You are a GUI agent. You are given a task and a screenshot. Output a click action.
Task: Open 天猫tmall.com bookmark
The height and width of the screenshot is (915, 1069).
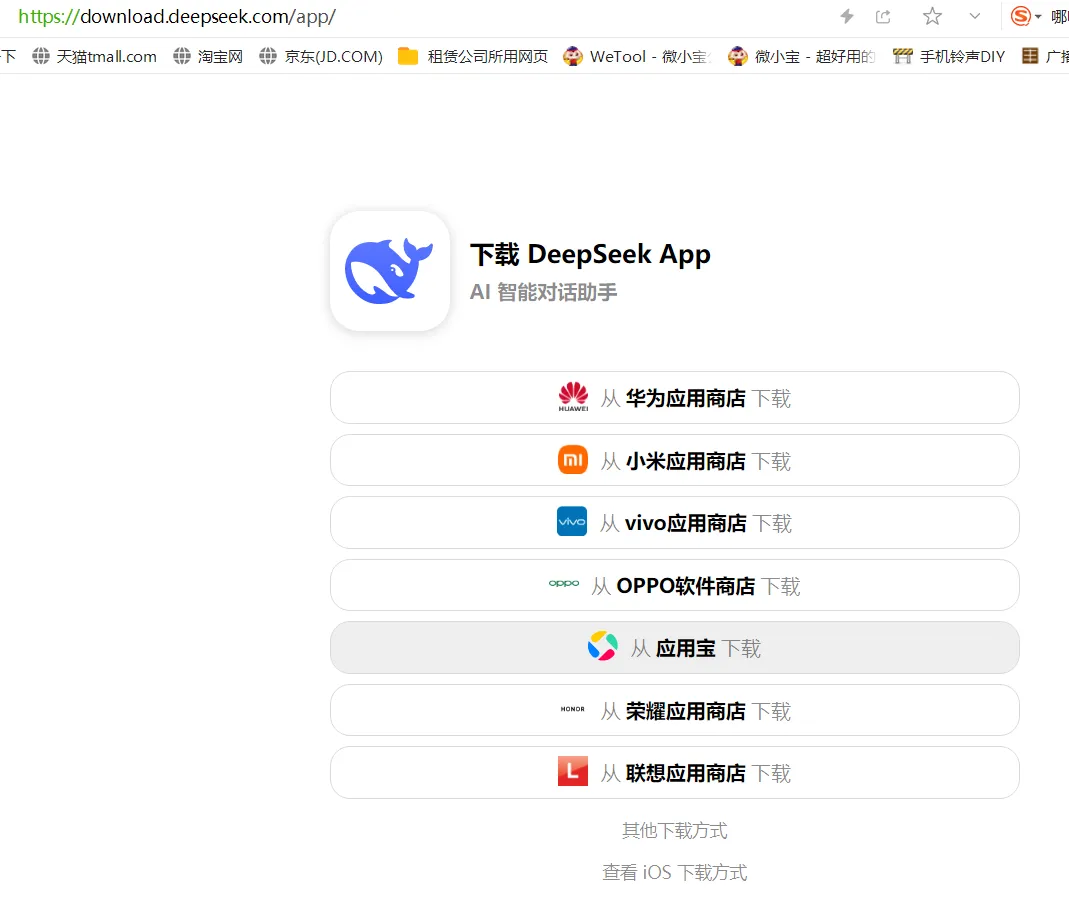coord(95,56)
